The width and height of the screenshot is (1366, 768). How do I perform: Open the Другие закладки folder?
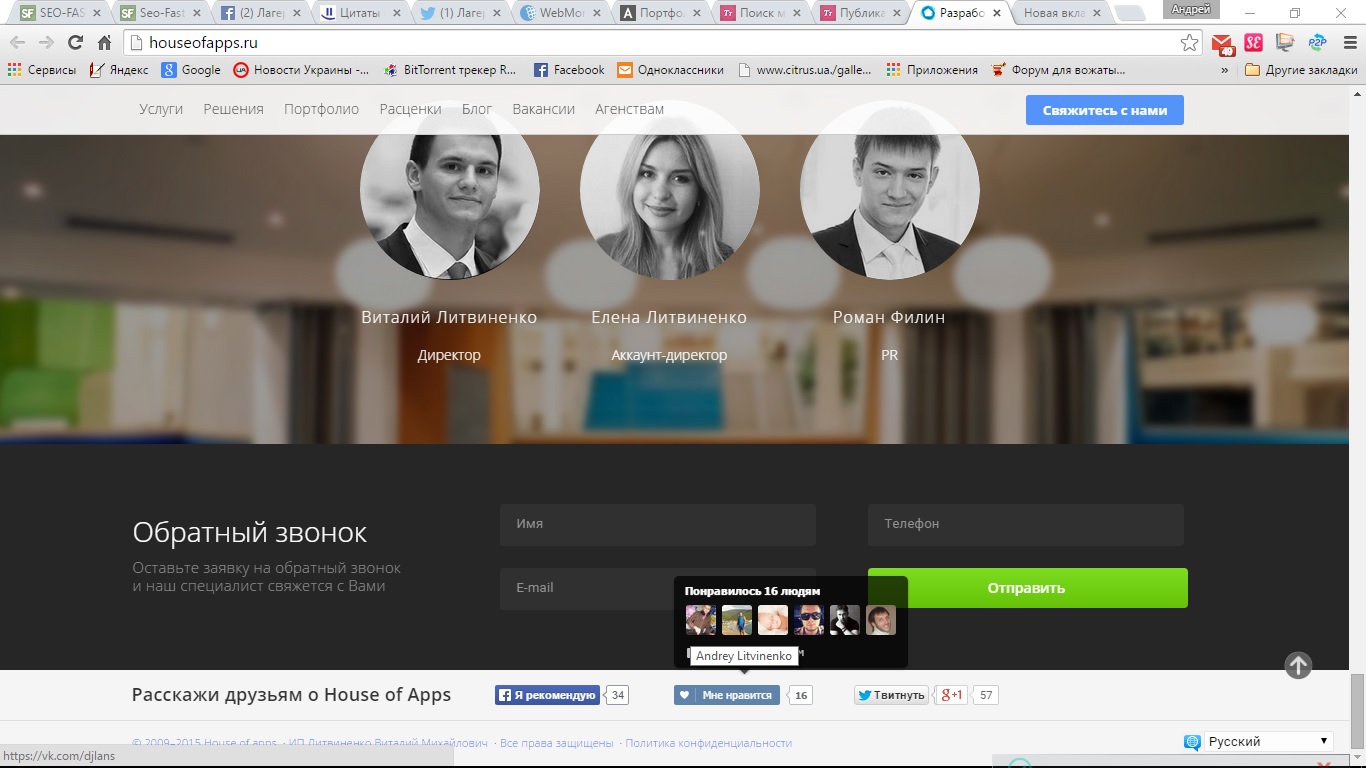[1301, 70]
